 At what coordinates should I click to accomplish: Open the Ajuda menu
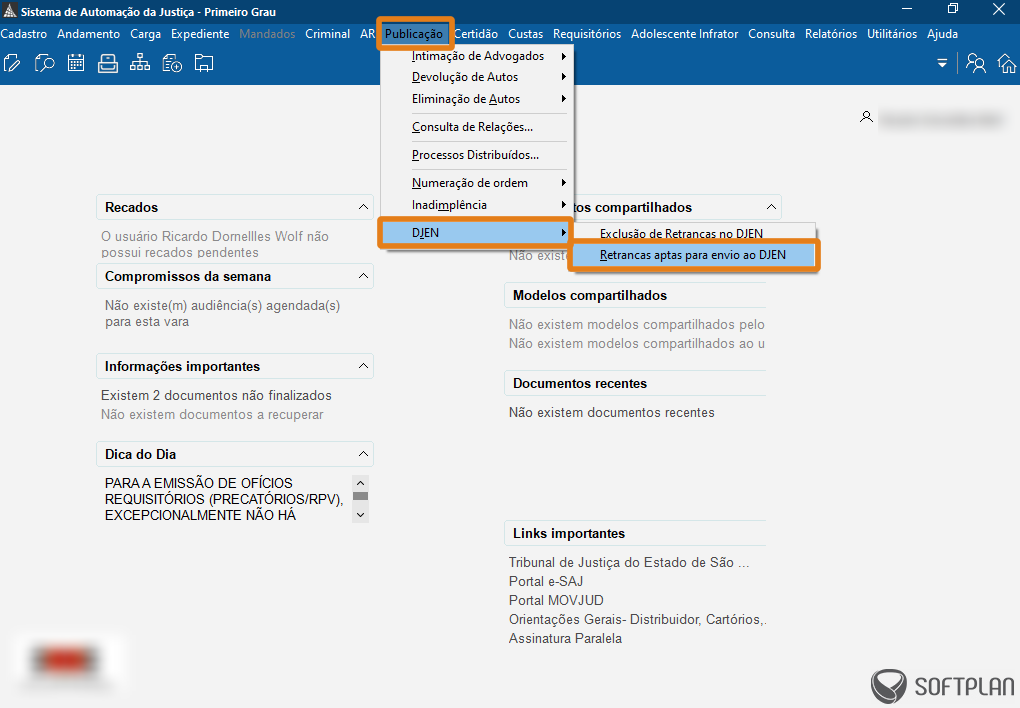point(943,34)
